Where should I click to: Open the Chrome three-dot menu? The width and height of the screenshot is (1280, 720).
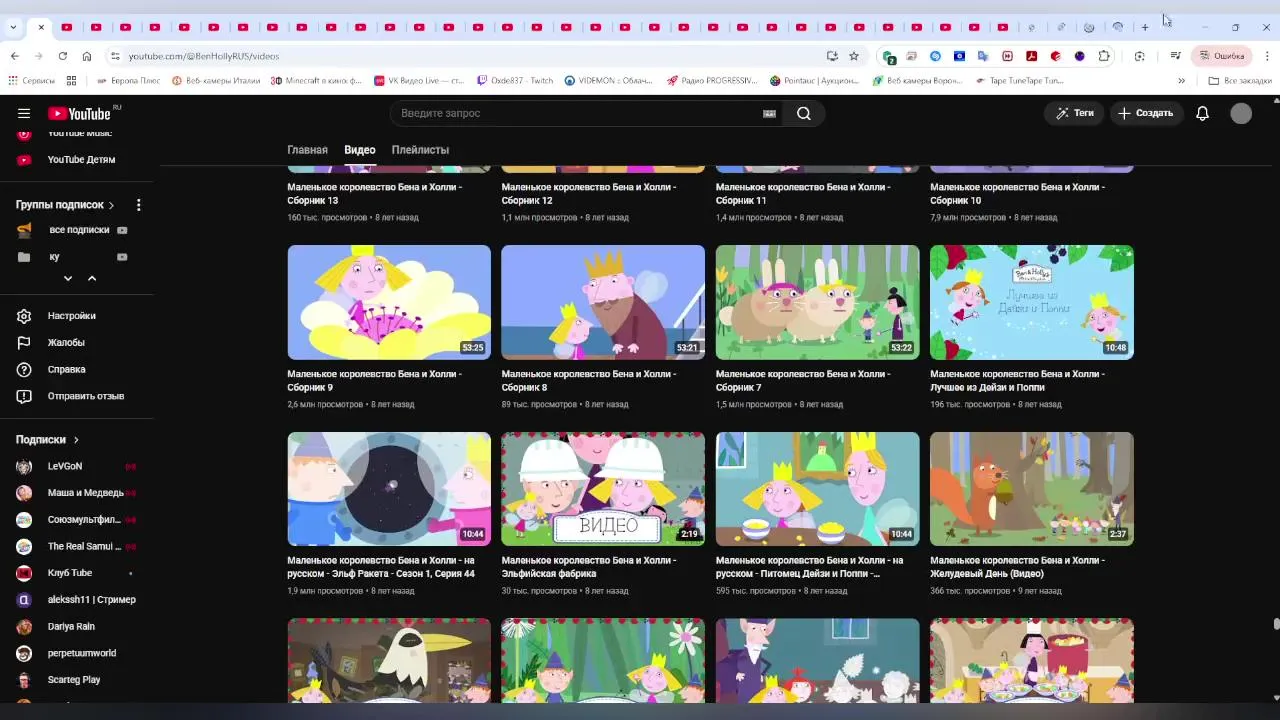click(x=1267, y=56)
